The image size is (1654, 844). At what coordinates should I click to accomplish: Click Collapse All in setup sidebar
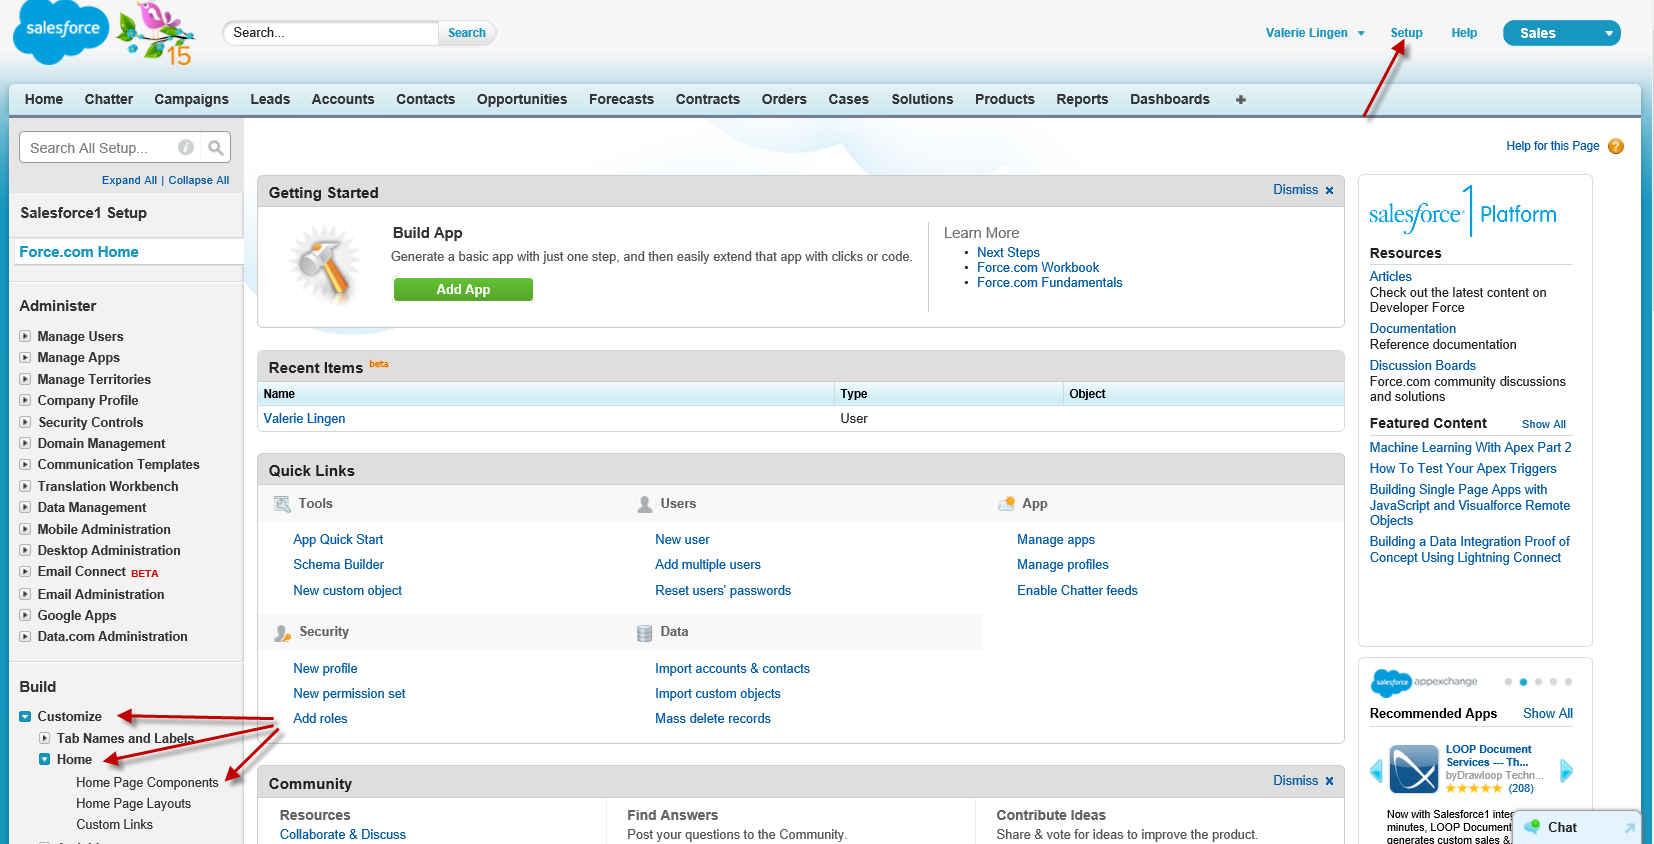(x=199, y=180)
